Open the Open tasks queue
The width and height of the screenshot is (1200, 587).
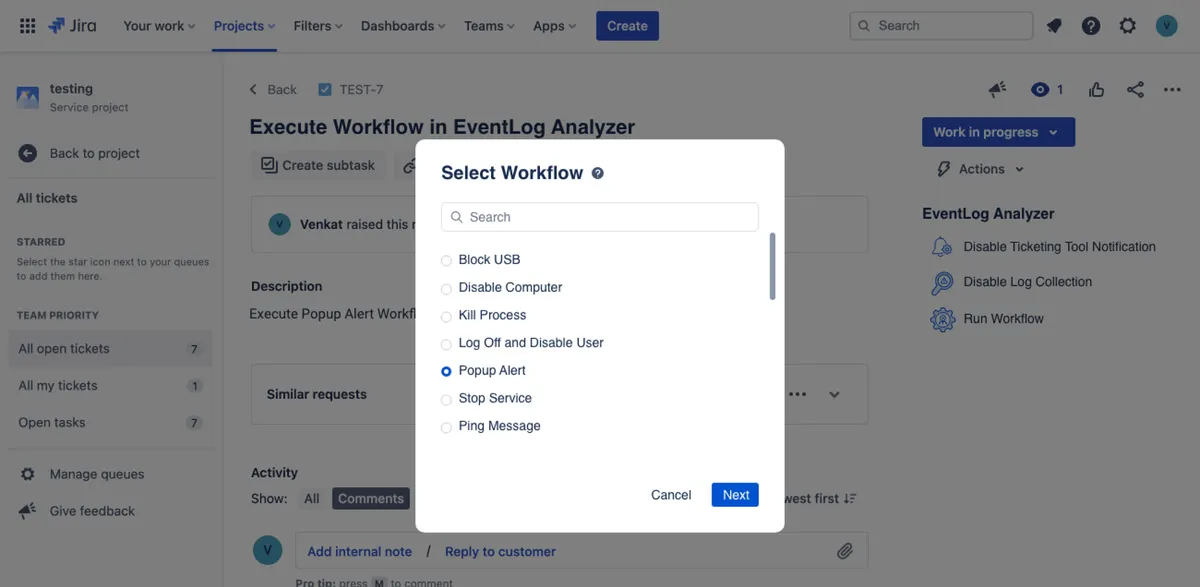coord(112,423)
